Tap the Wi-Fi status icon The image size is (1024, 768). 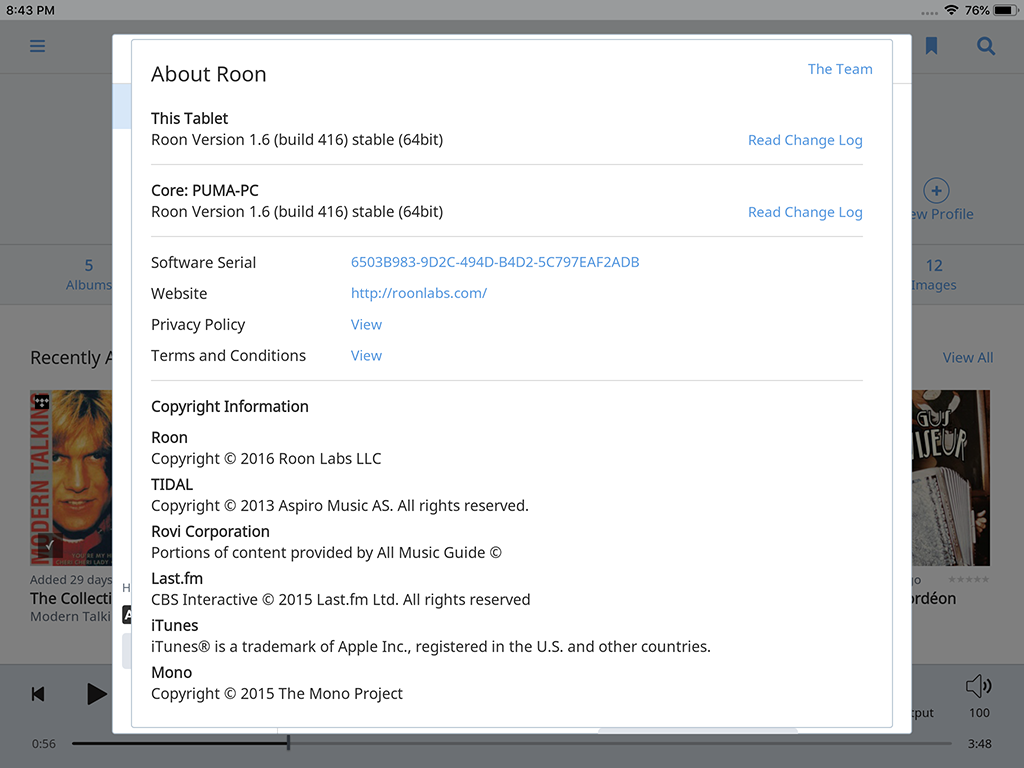(x=952, y=10)
